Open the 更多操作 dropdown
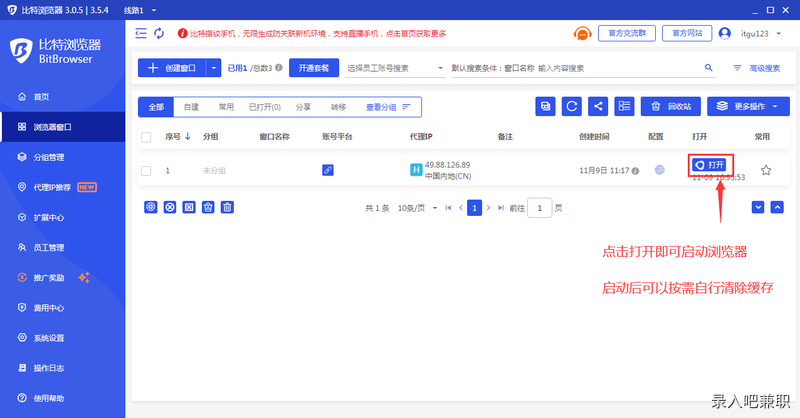This screenshot has height=418, width=800. (x=748, y=106)
